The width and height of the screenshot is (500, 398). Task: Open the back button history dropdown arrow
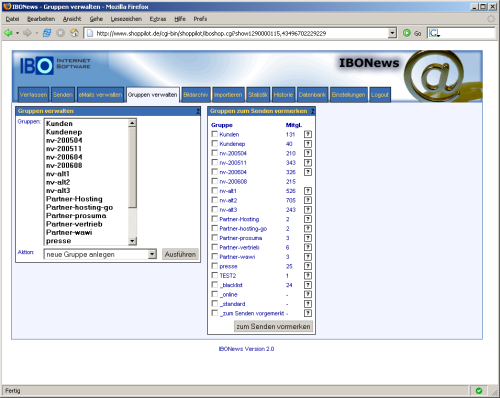click(x=17, y=33)
